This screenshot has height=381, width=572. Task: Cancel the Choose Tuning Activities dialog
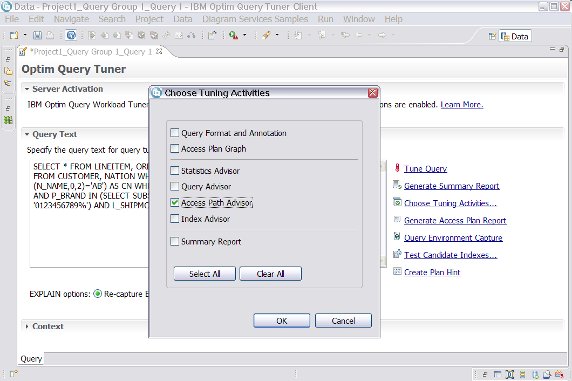coord(343,321)
